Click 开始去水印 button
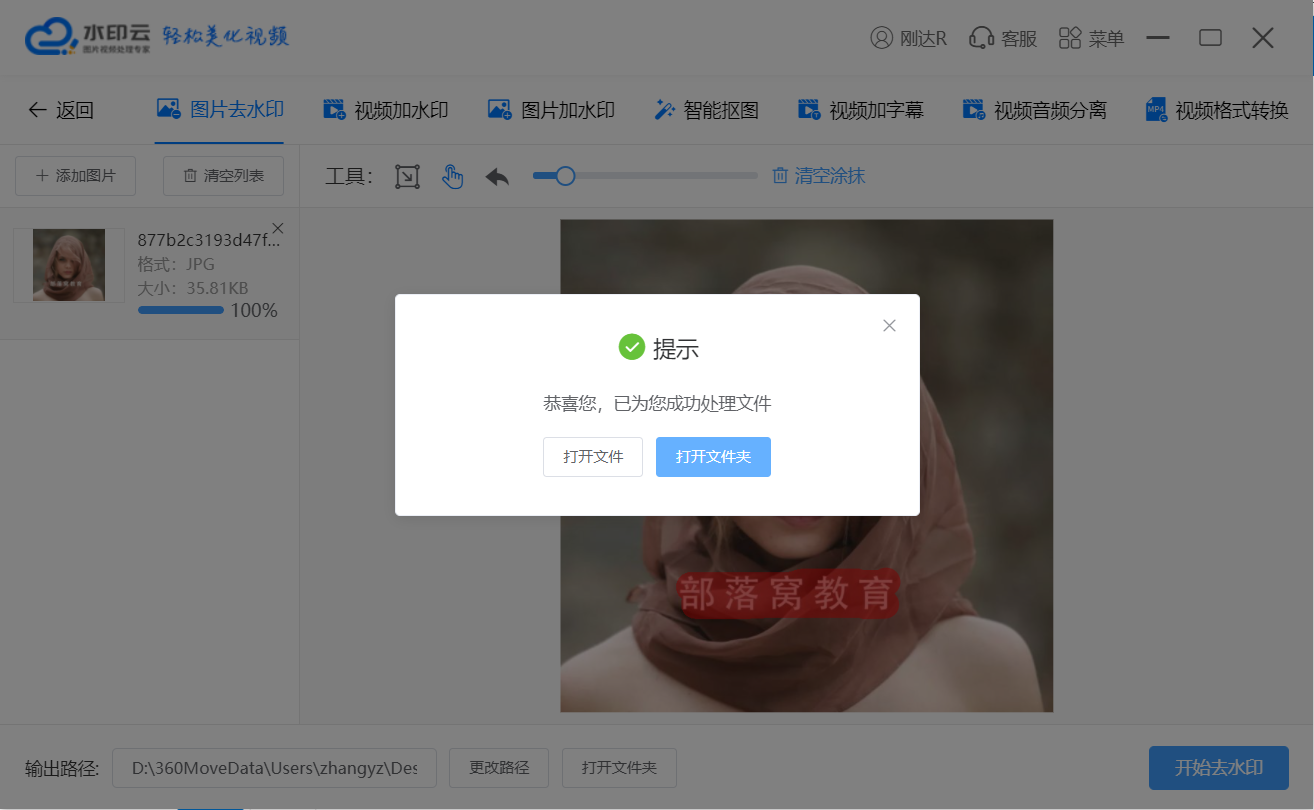This screenshot has height=810, width=1314. [x=1219, y=768]
